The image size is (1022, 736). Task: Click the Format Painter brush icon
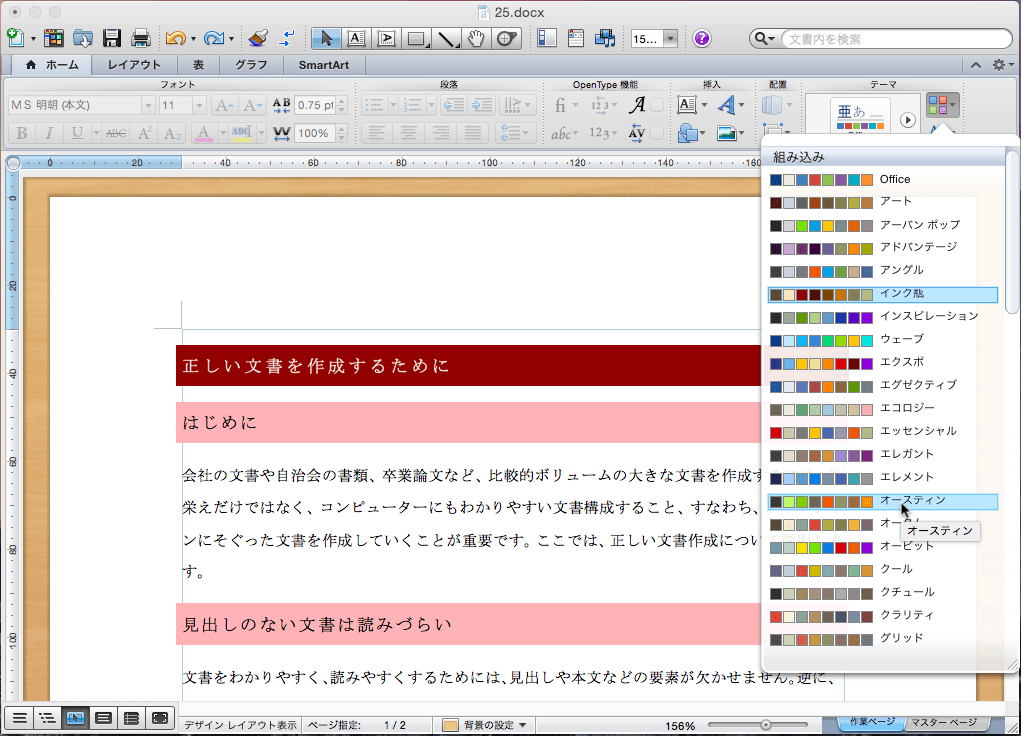pos(258,38)
